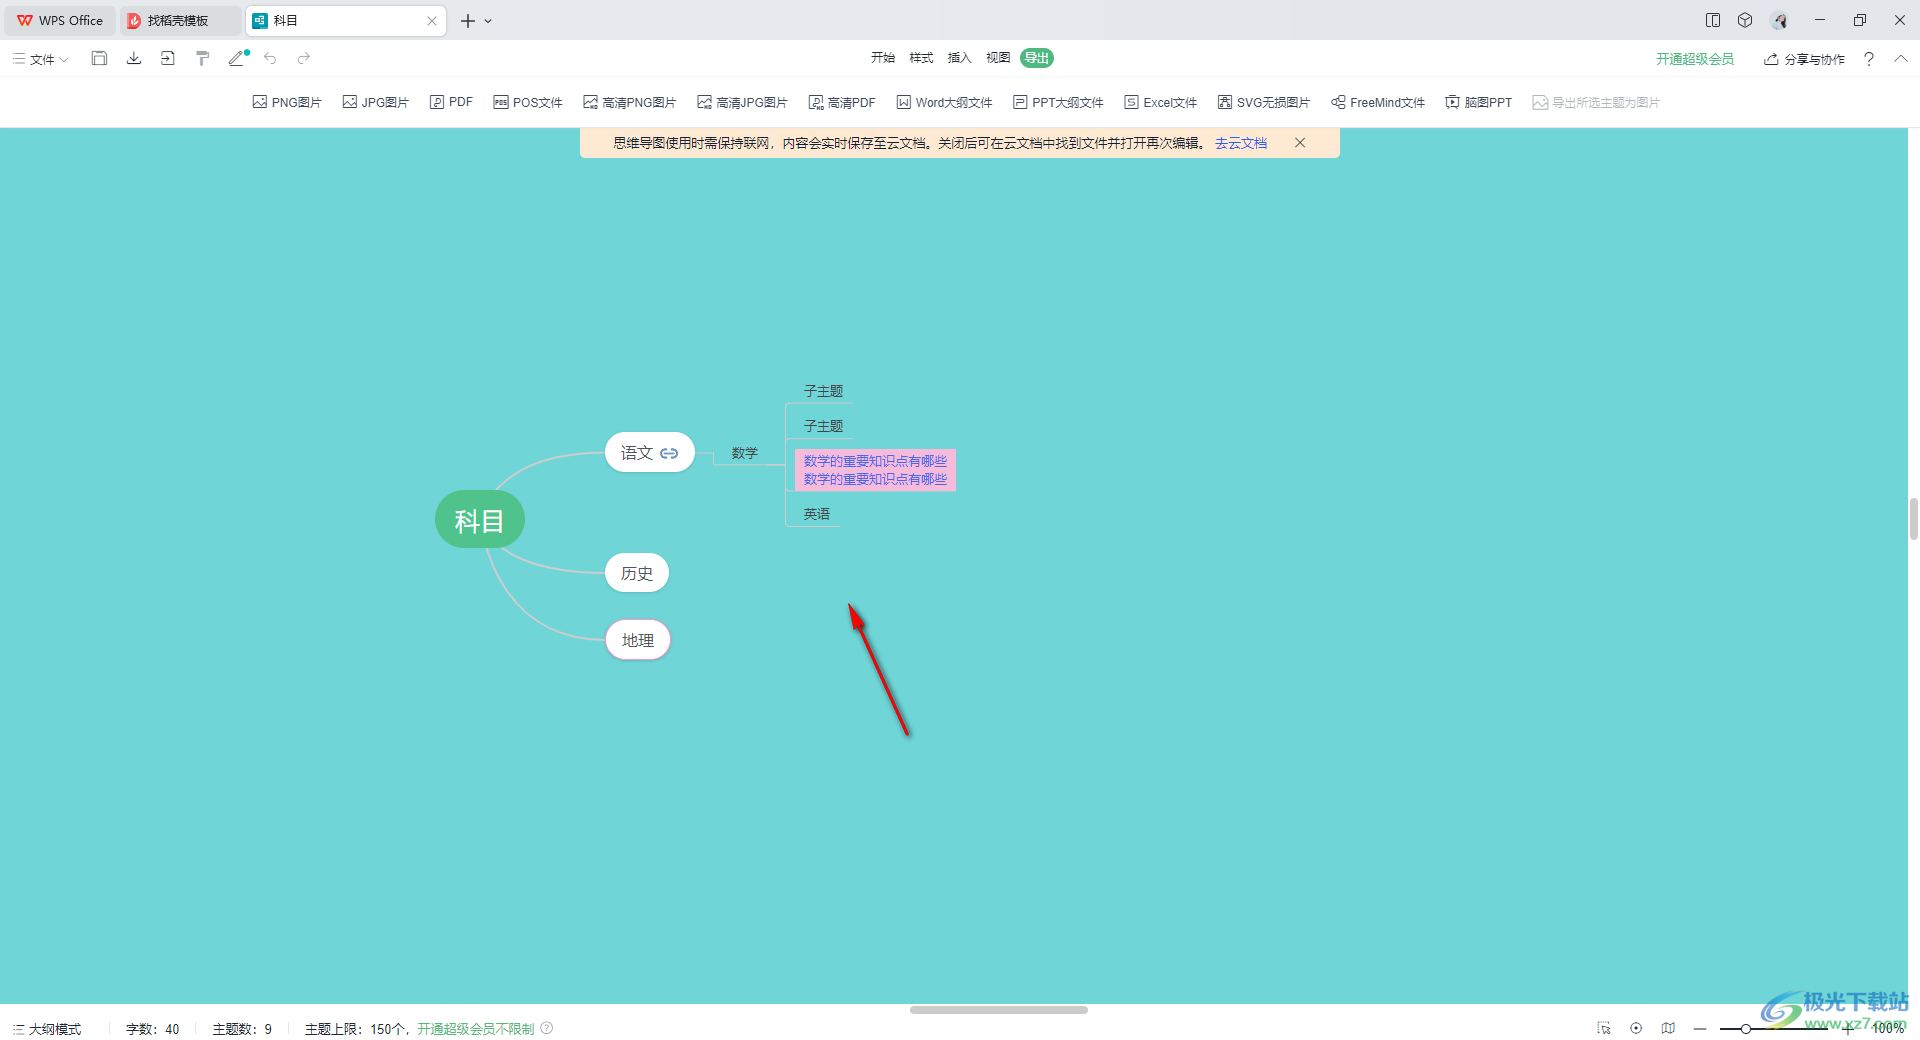The width and height of the screenshot is (1920, 1040).
Task: Select the highlighted 数学的重要知识点有哪些 node
Action: tap(875, 470)
